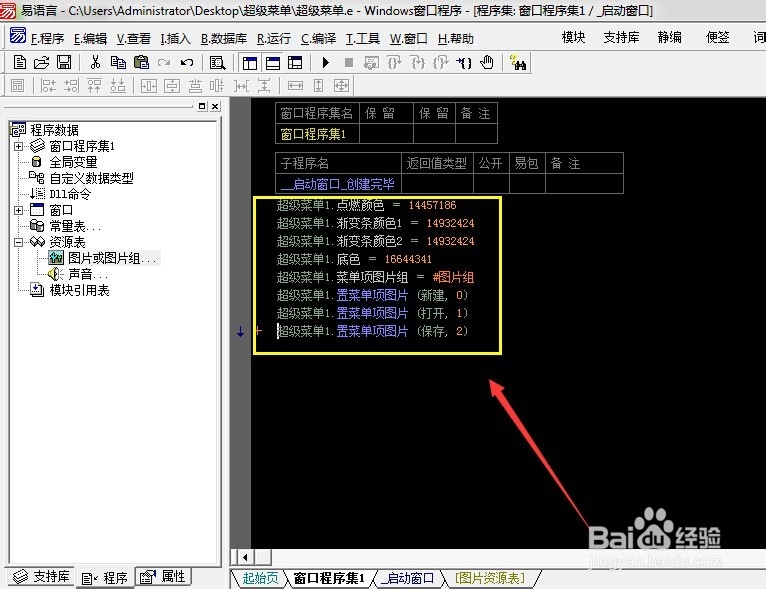Select the 程序数据 root node
Image resolution: width=766 pixels, height=589 pixels.
tap(54, 130)
